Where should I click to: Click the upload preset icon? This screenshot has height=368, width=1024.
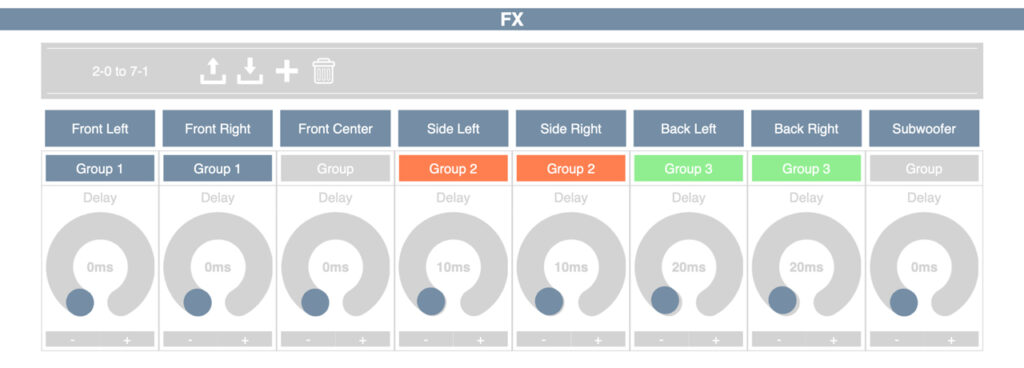tap(213, 71)
